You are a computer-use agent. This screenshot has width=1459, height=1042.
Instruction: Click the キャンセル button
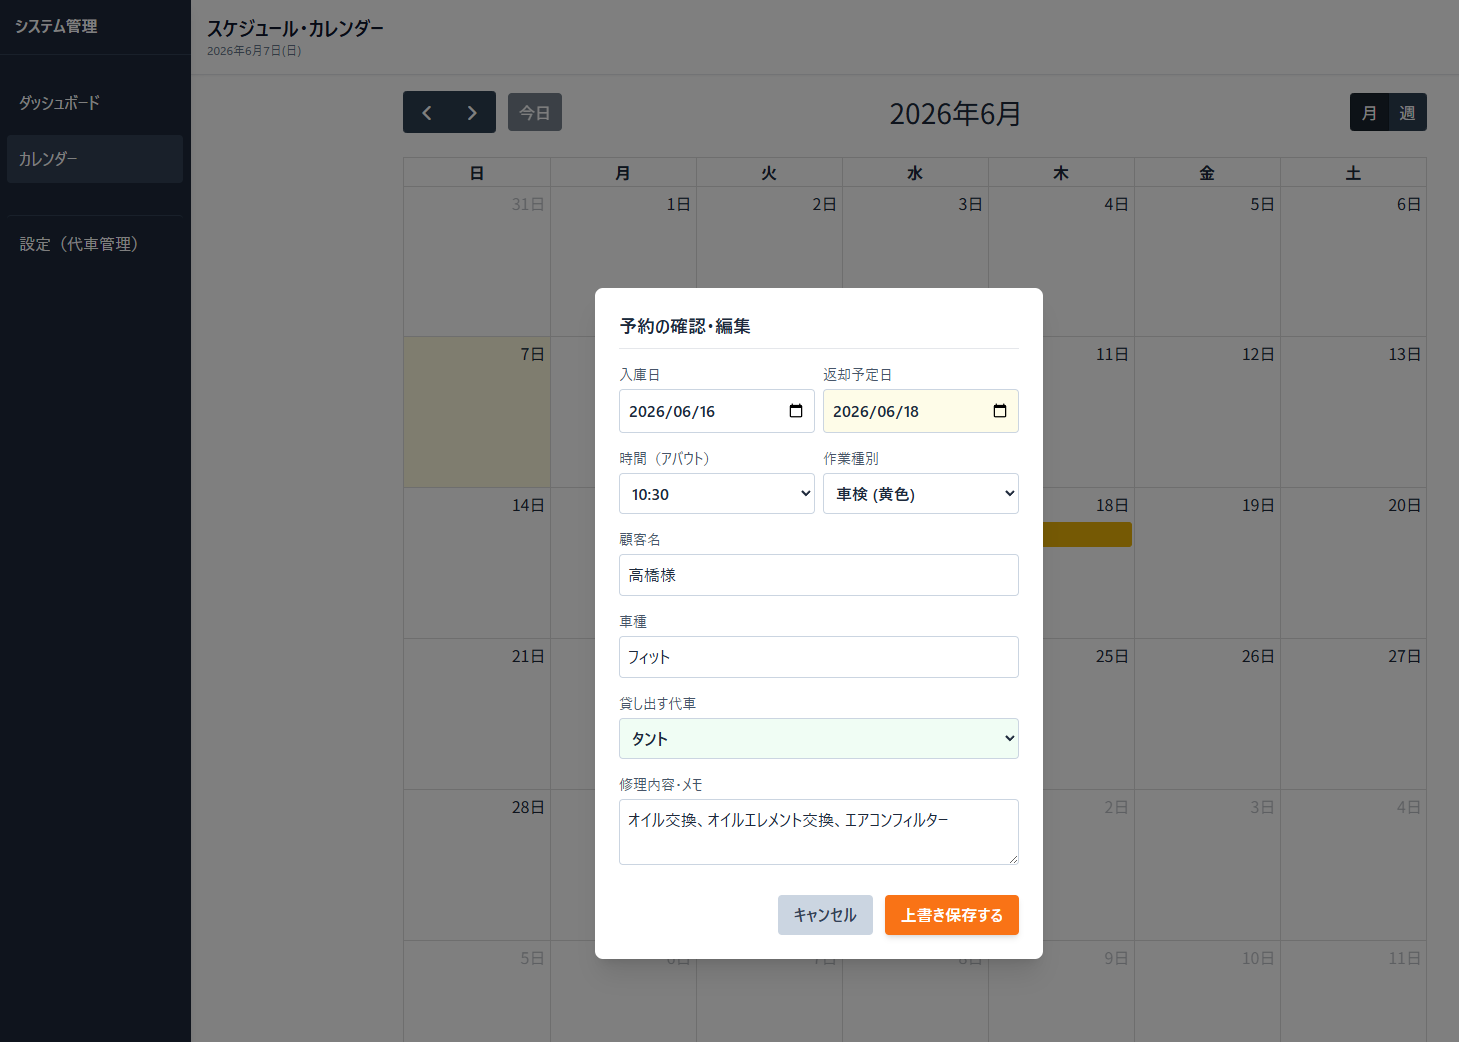825,915
